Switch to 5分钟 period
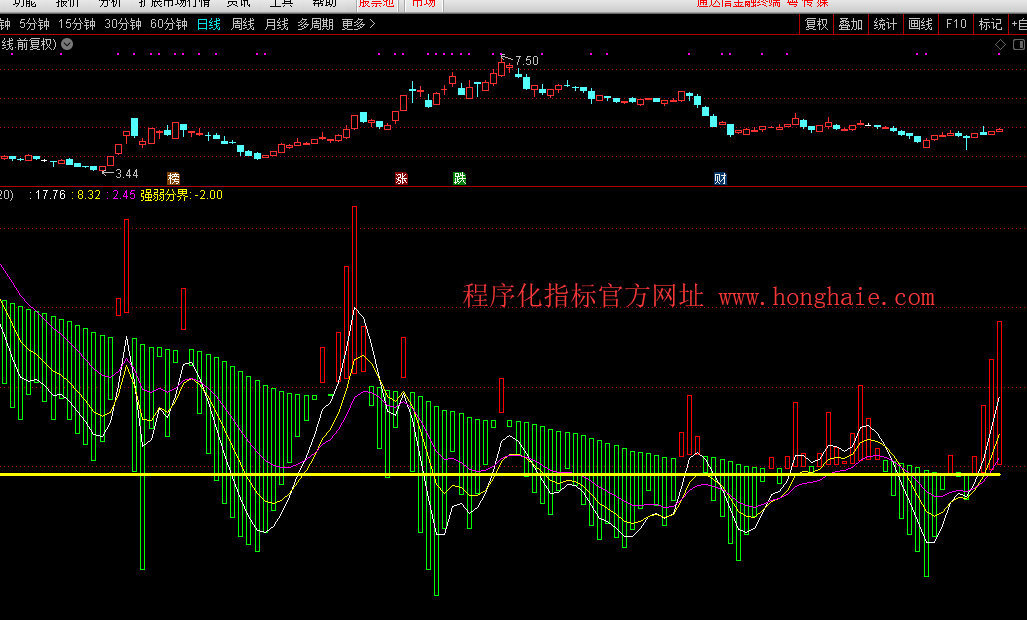The height and width of the screenshot is (620, 1027). [35, 24]
